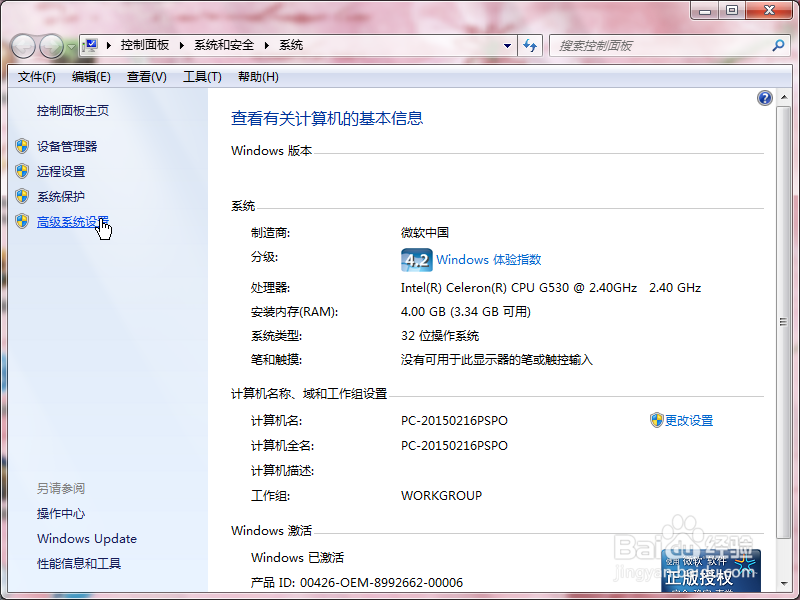Click the WORKGROUP value
800x600 pixels.
click(441, 496)
